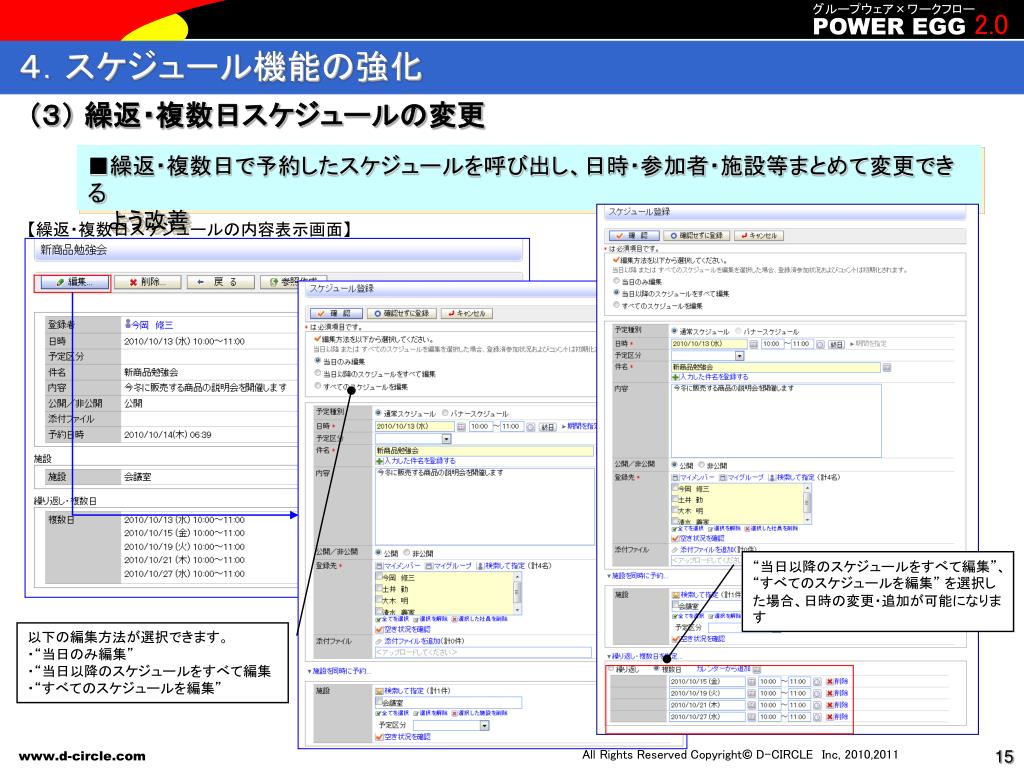Click 確認せずに登録 in the front スケジュール登録 window

click(x=697, y=236)
